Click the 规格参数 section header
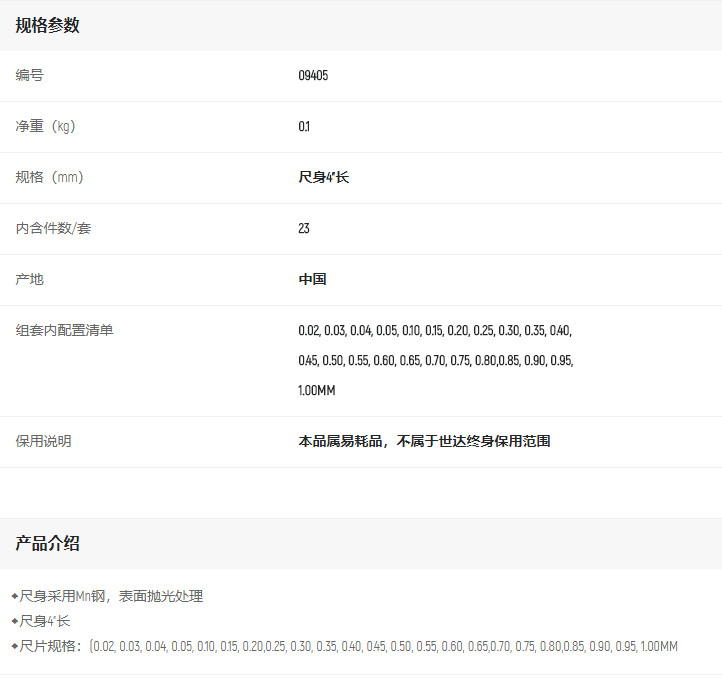This screenshot has width=722, height=678. (x=47, y=26)
